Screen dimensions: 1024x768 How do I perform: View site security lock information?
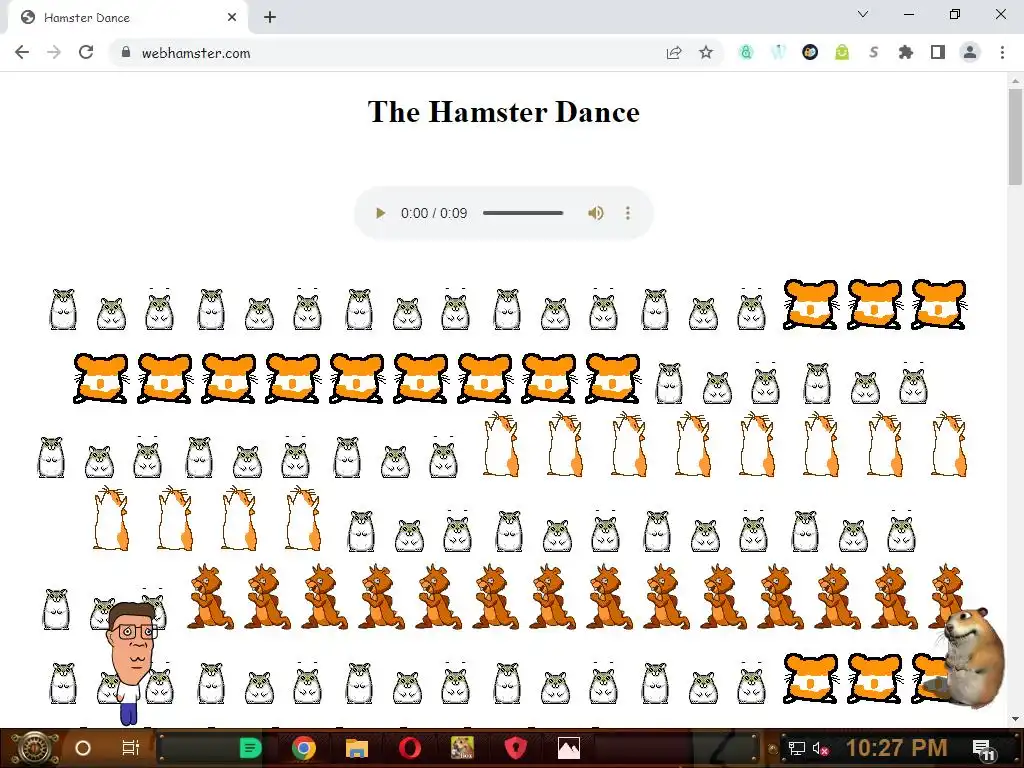pos(126,53)
